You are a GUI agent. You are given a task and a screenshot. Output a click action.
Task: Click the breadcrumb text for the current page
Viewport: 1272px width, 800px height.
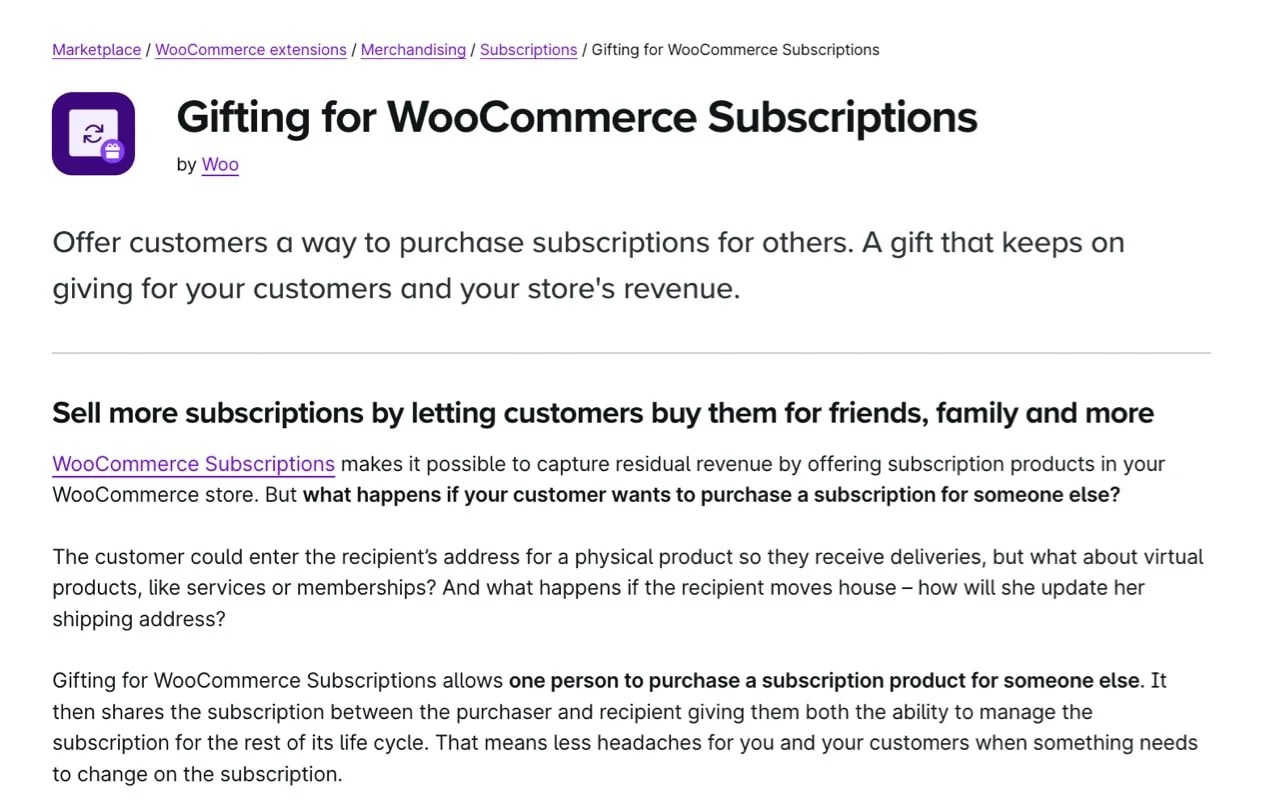tap(735, 49)
